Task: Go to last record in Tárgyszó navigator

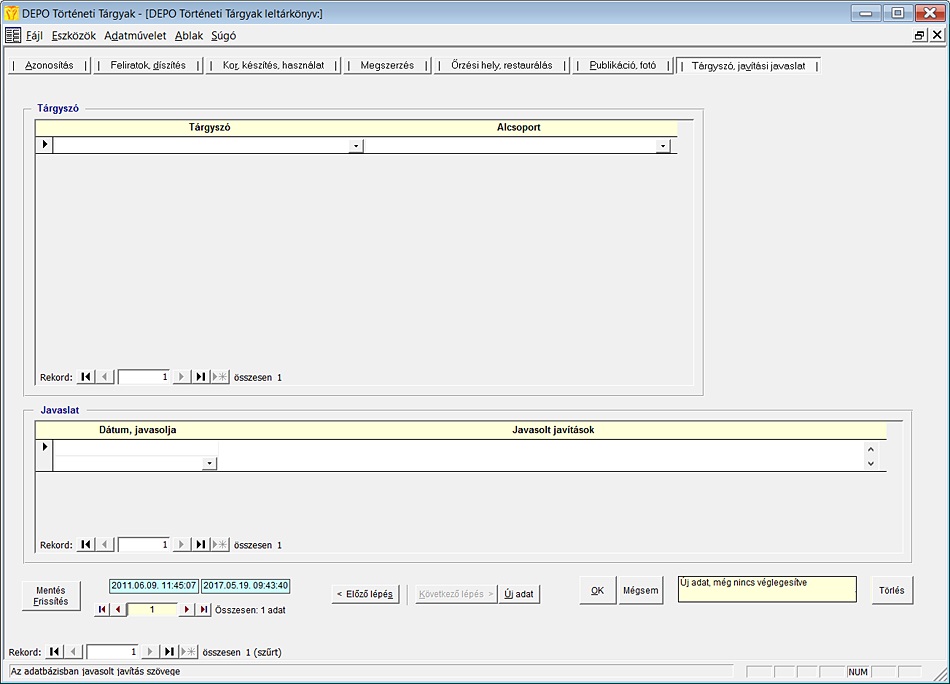Action: click(x=201, y=377)
